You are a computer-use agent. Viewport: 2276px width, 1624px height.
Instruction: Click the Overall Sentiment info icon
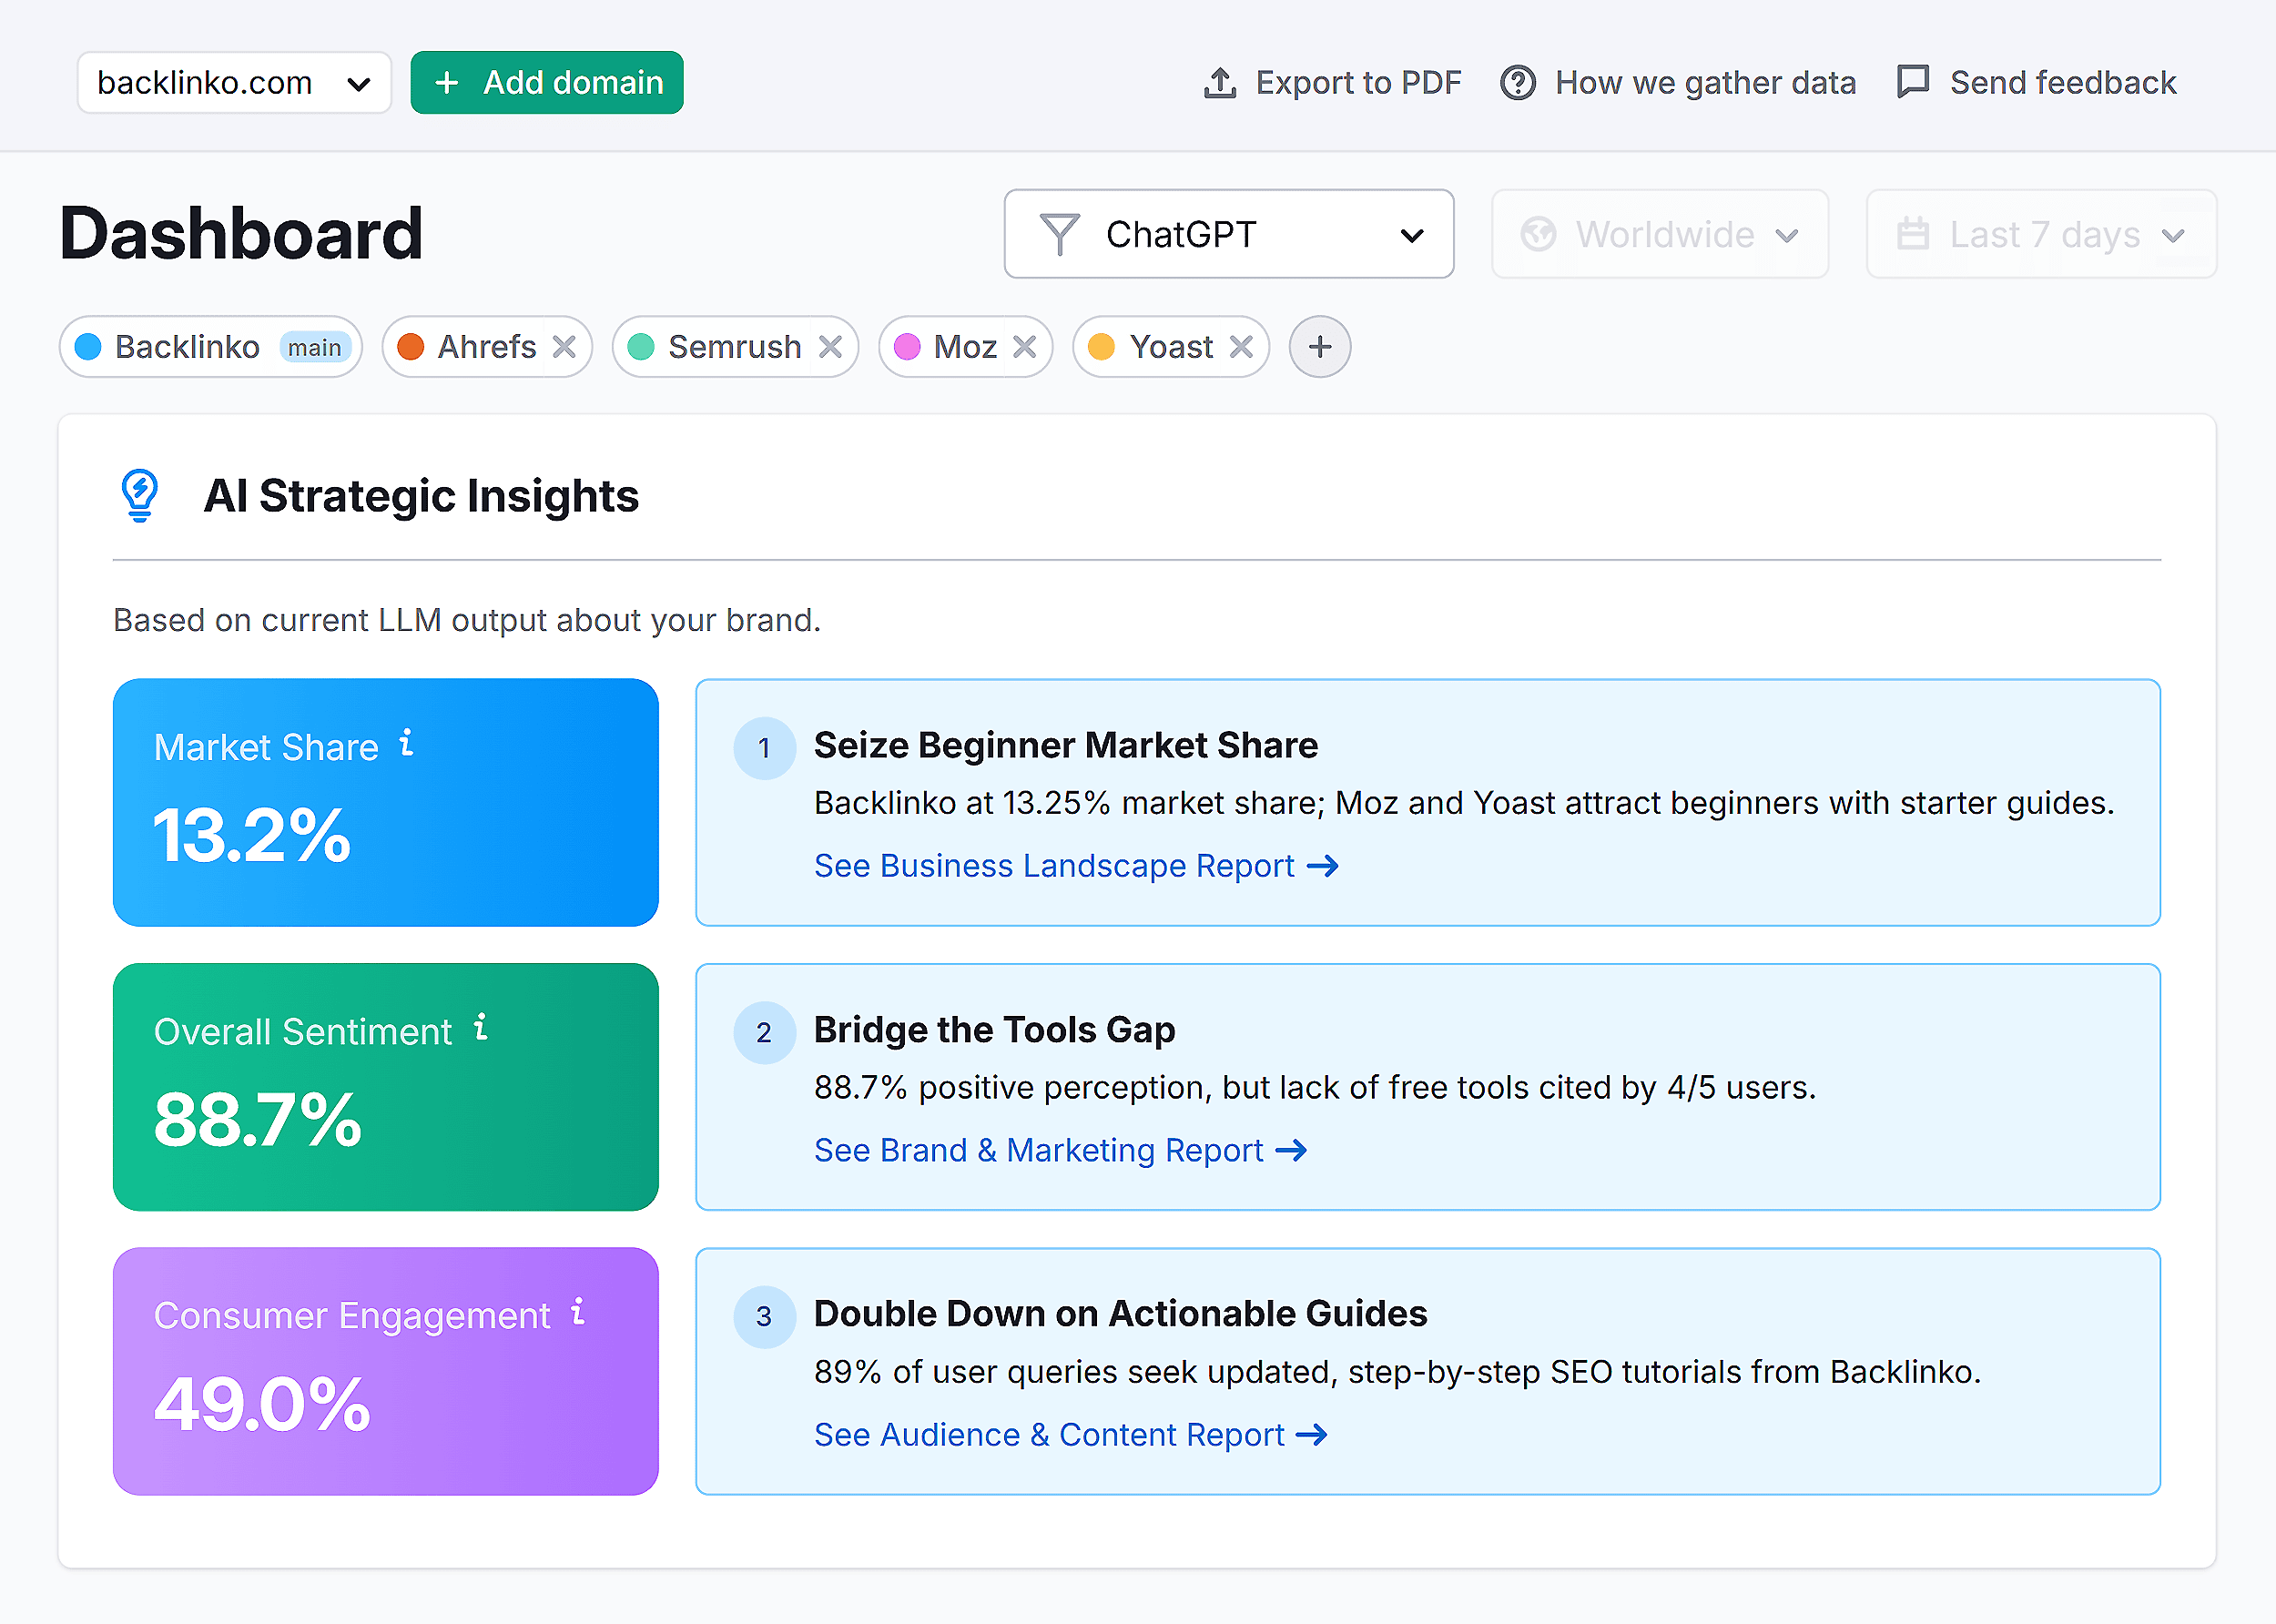coord(481,1027)
